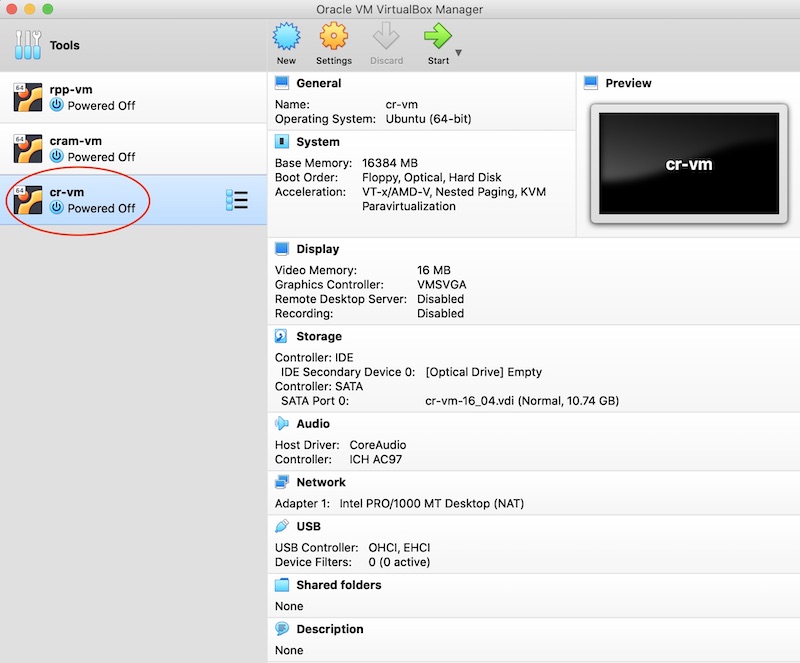Click the cr-vm preview thumbnail
This screenshot has width=800, height=663.
pos(688,163)
